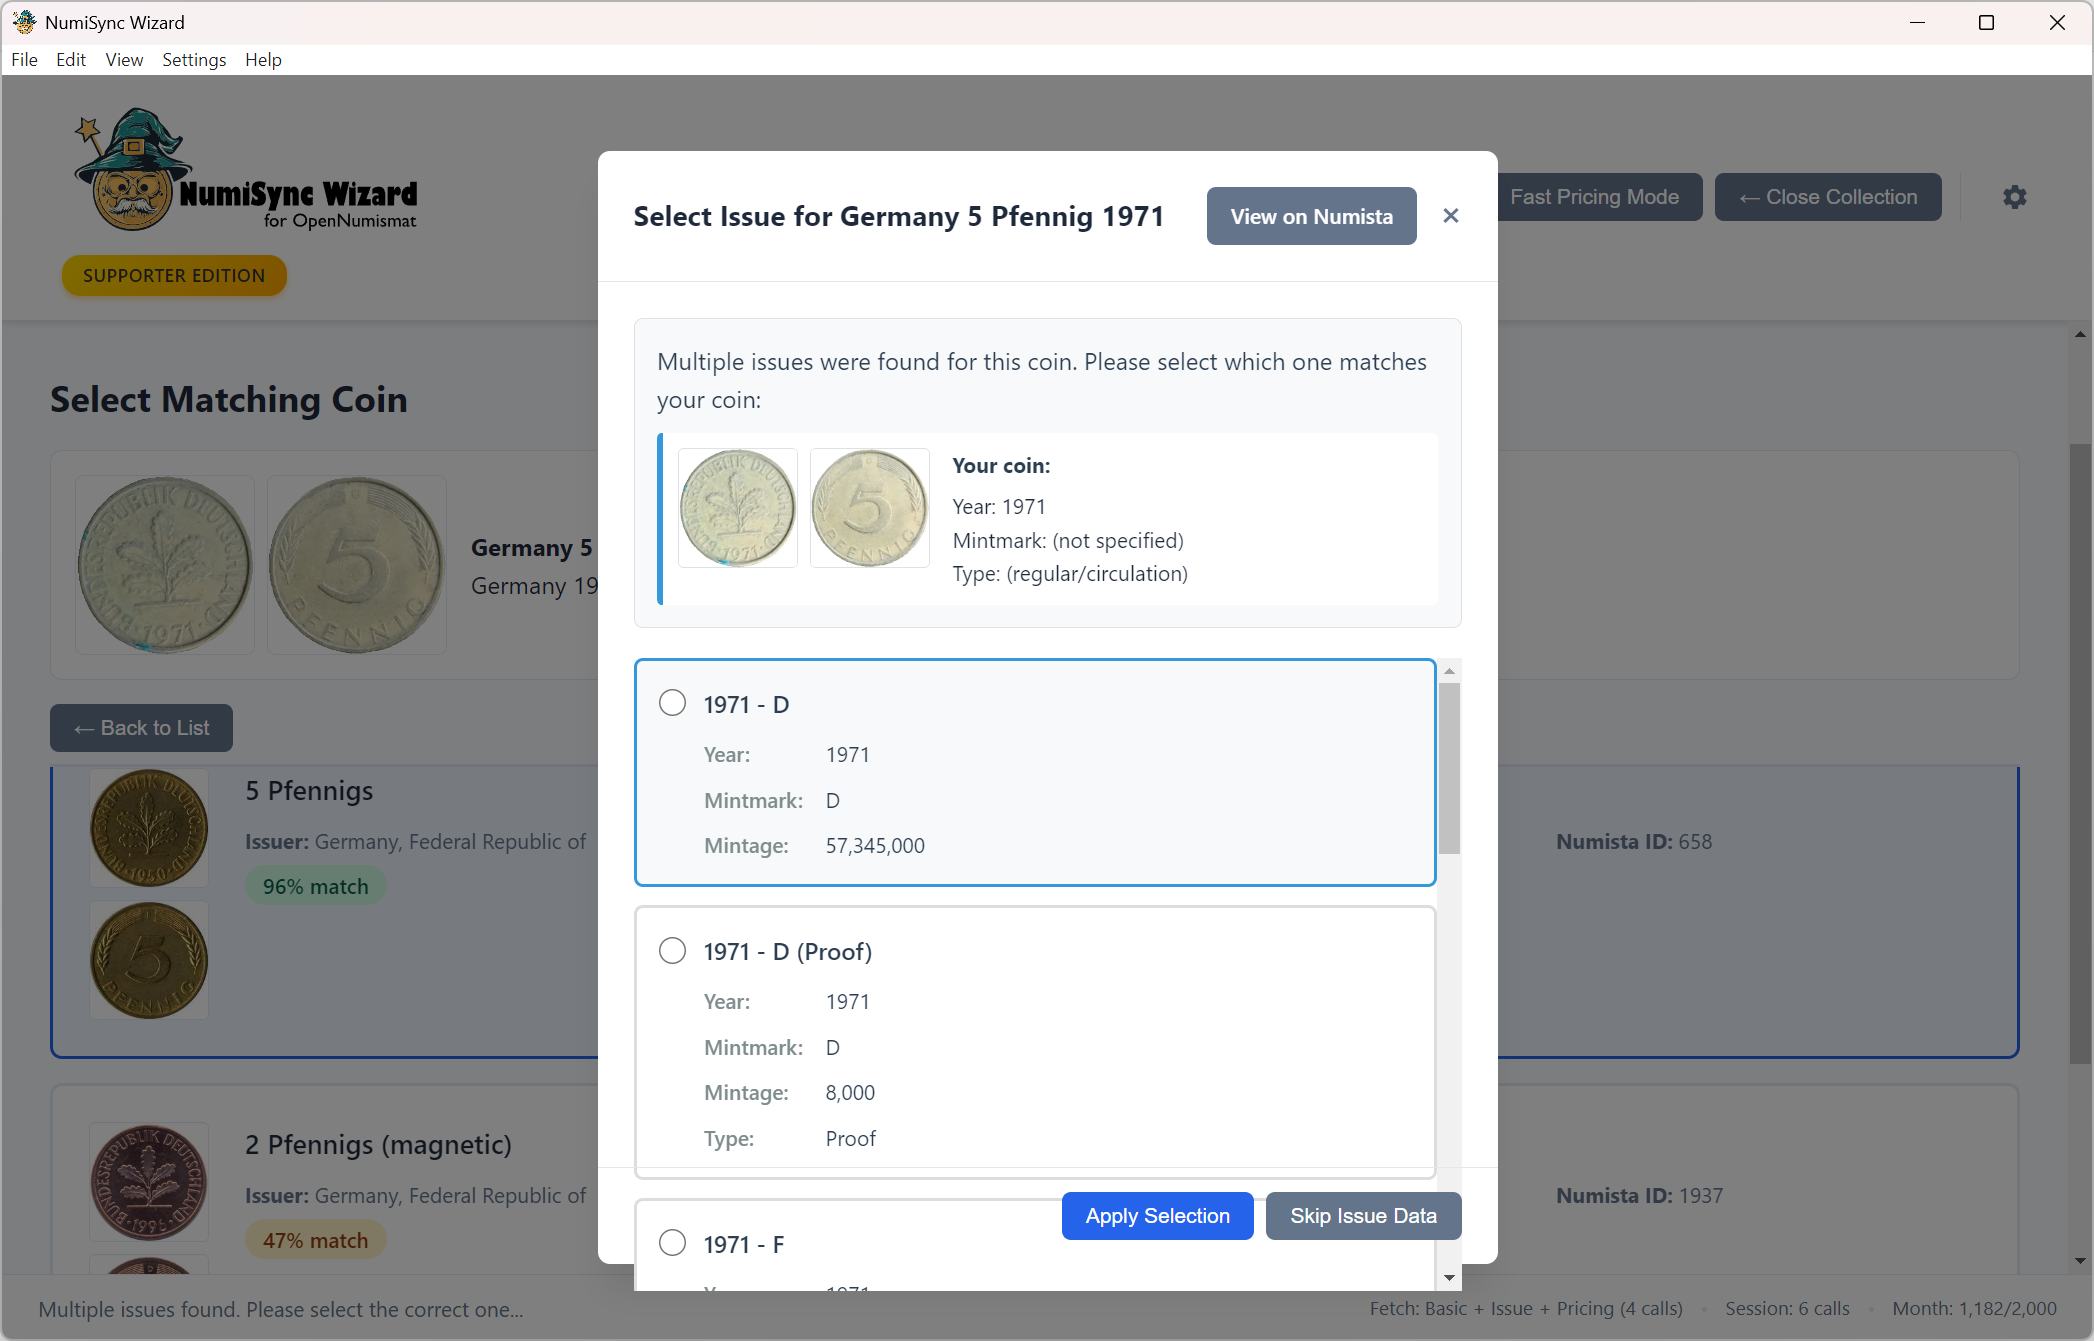
Task: Open the File menu
Action: pos(24,60)
